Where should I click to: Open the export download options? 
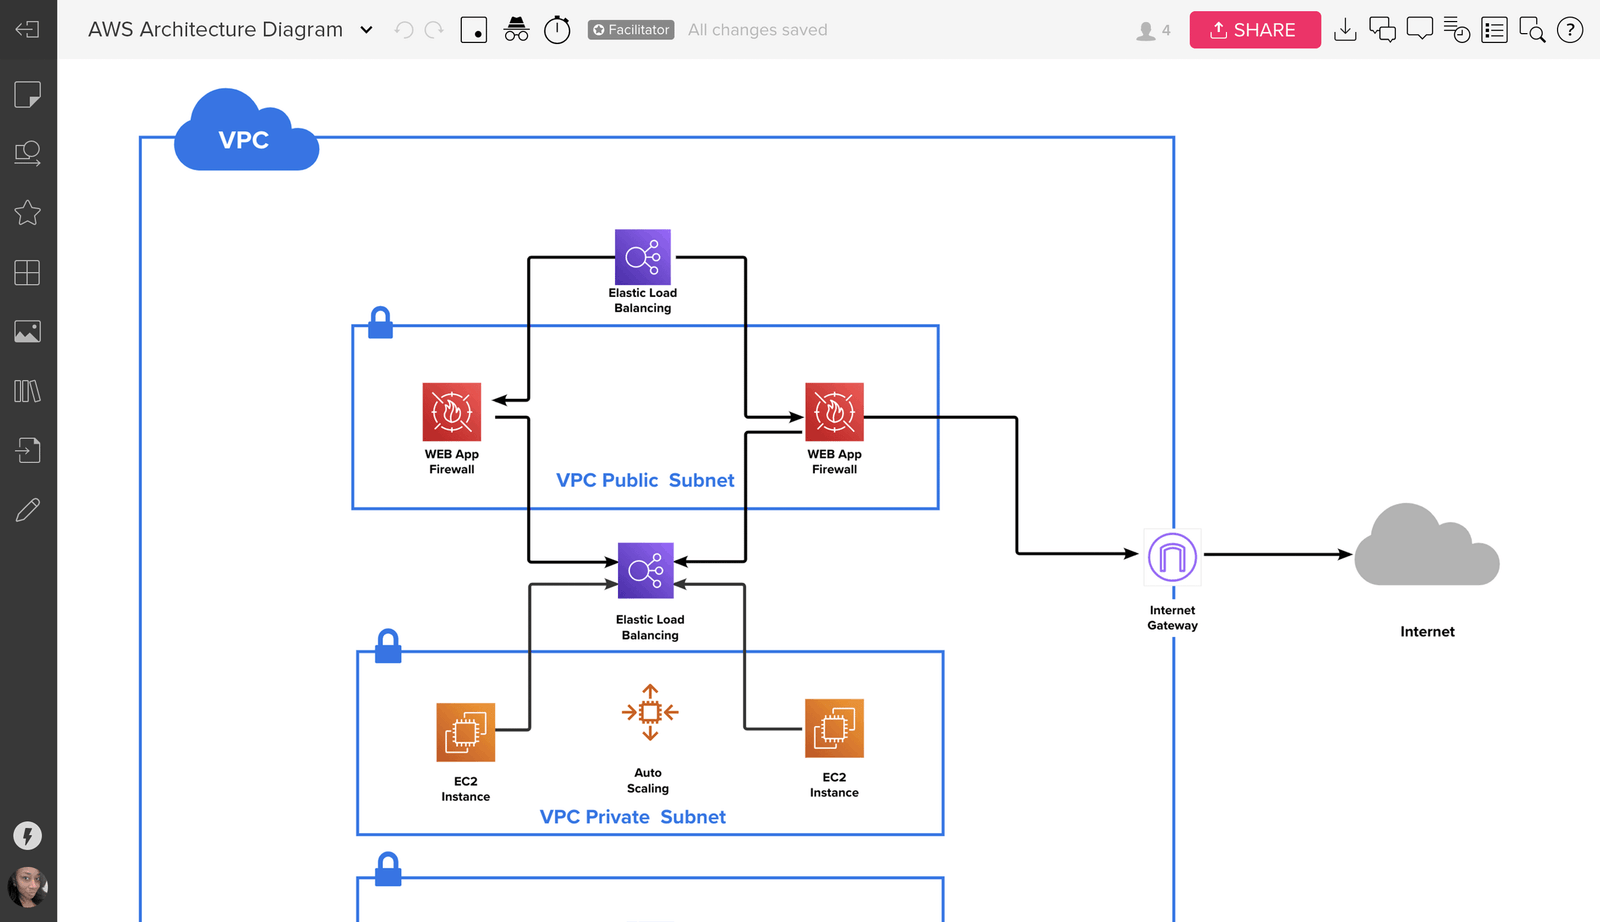pos(1345,29)
